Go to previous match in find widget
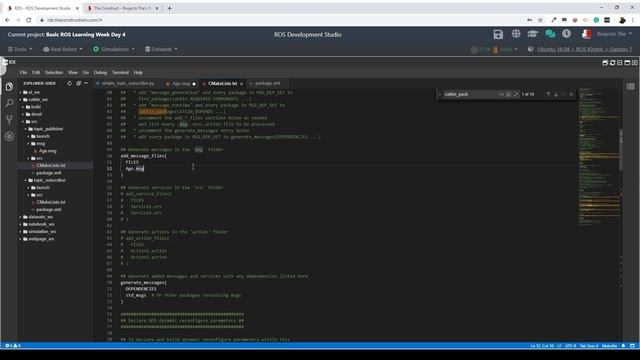This screenshot has height=360, width=640. coord(548,94)
